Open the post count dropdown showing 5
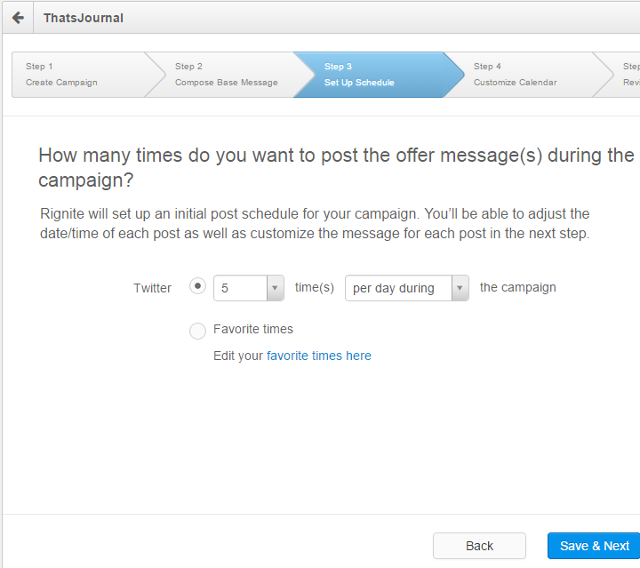The image size is (640, 568). pos(249,288)
